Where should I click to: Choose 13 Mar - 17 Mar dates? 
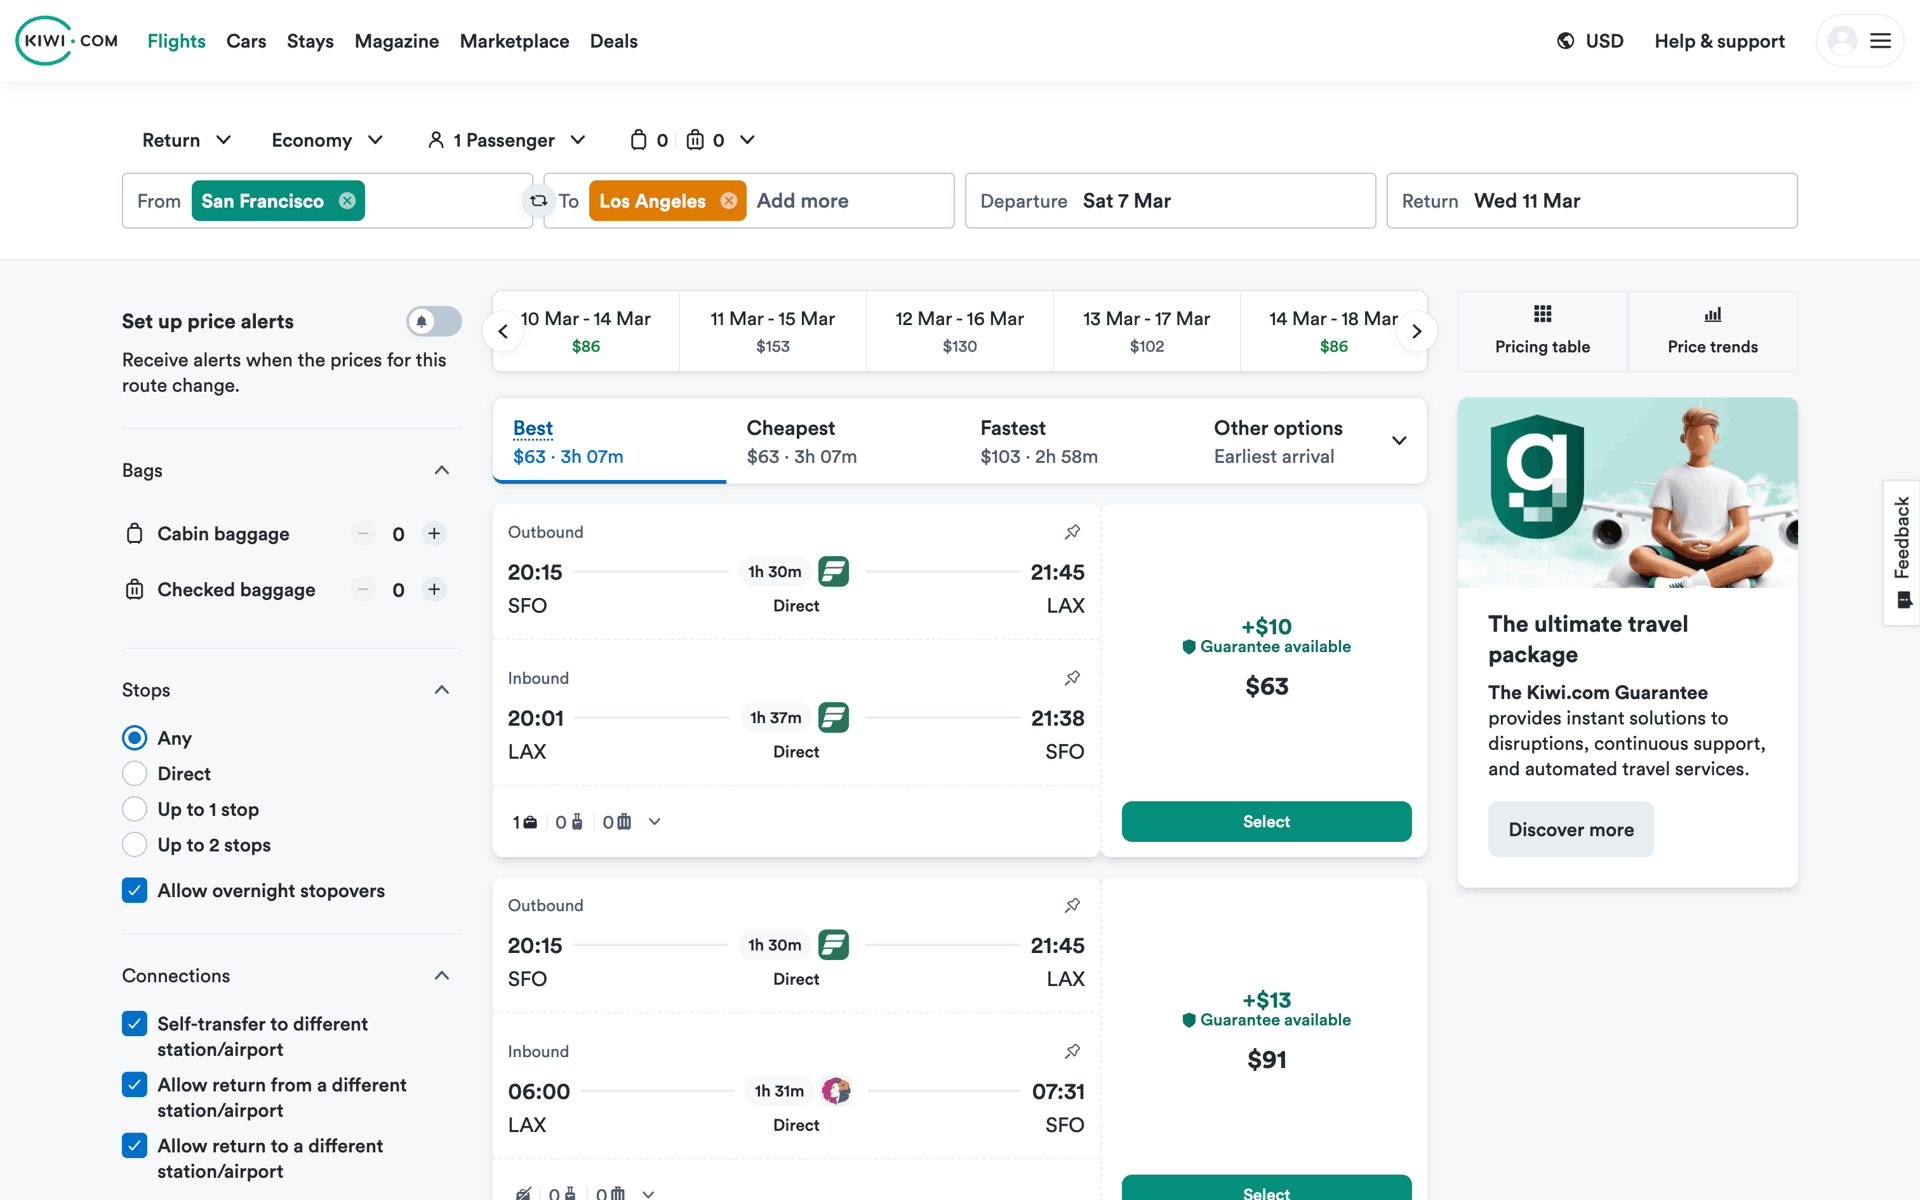(1147, 331)
